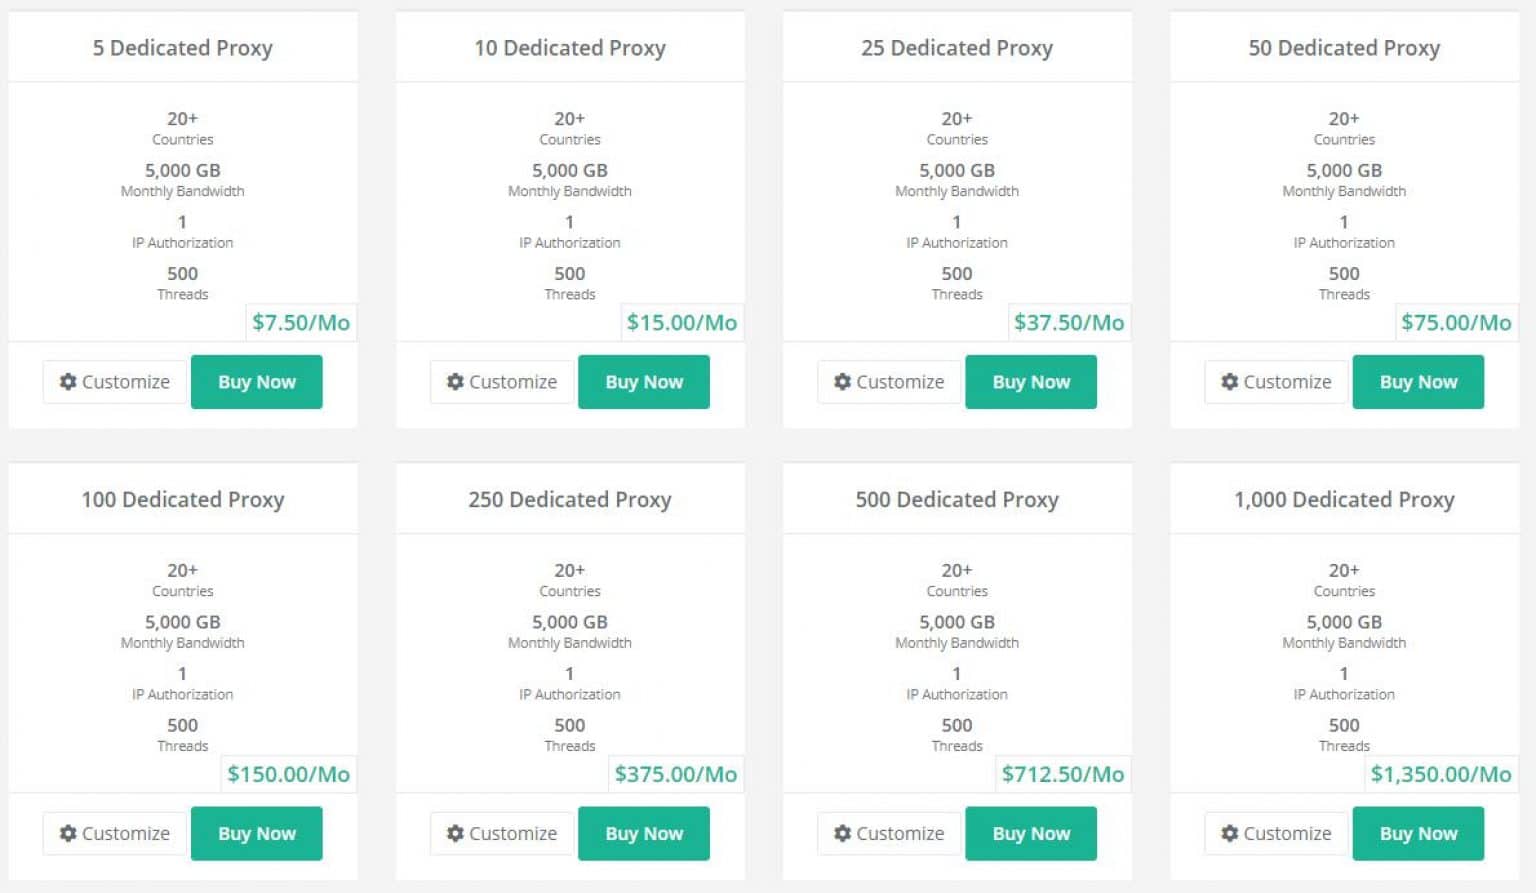Select the $7.50/Mo price label
The width and height of the screenshot is (1536, 893).
pos(301,322)
